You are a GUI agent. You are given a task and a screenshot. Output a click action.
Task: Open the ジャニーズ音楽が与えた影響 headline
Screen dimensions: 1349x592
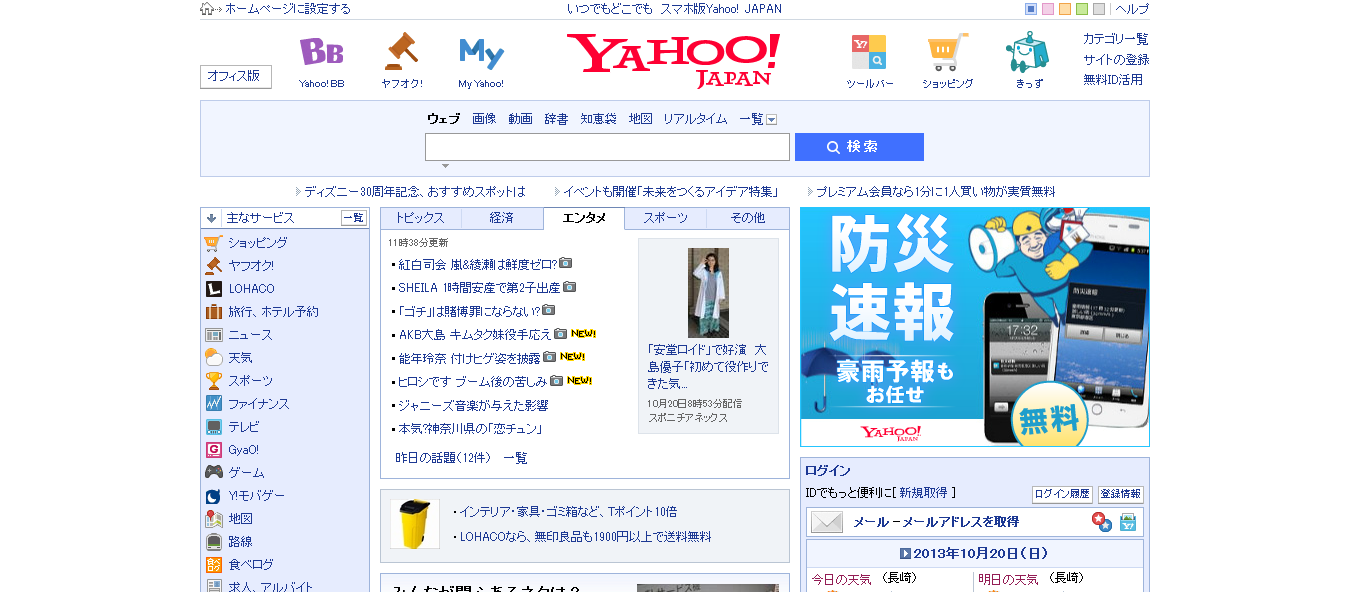(x=473, y=405)
